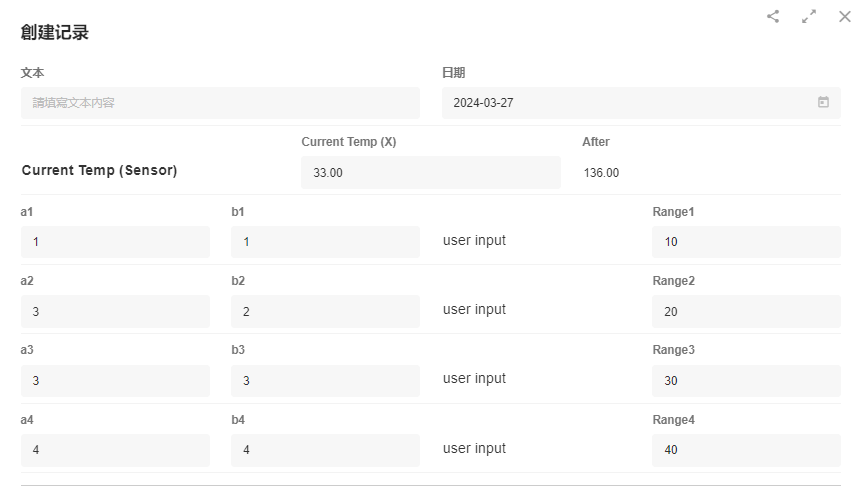Select the date field showing 2024-03-27

click(630, 103)
